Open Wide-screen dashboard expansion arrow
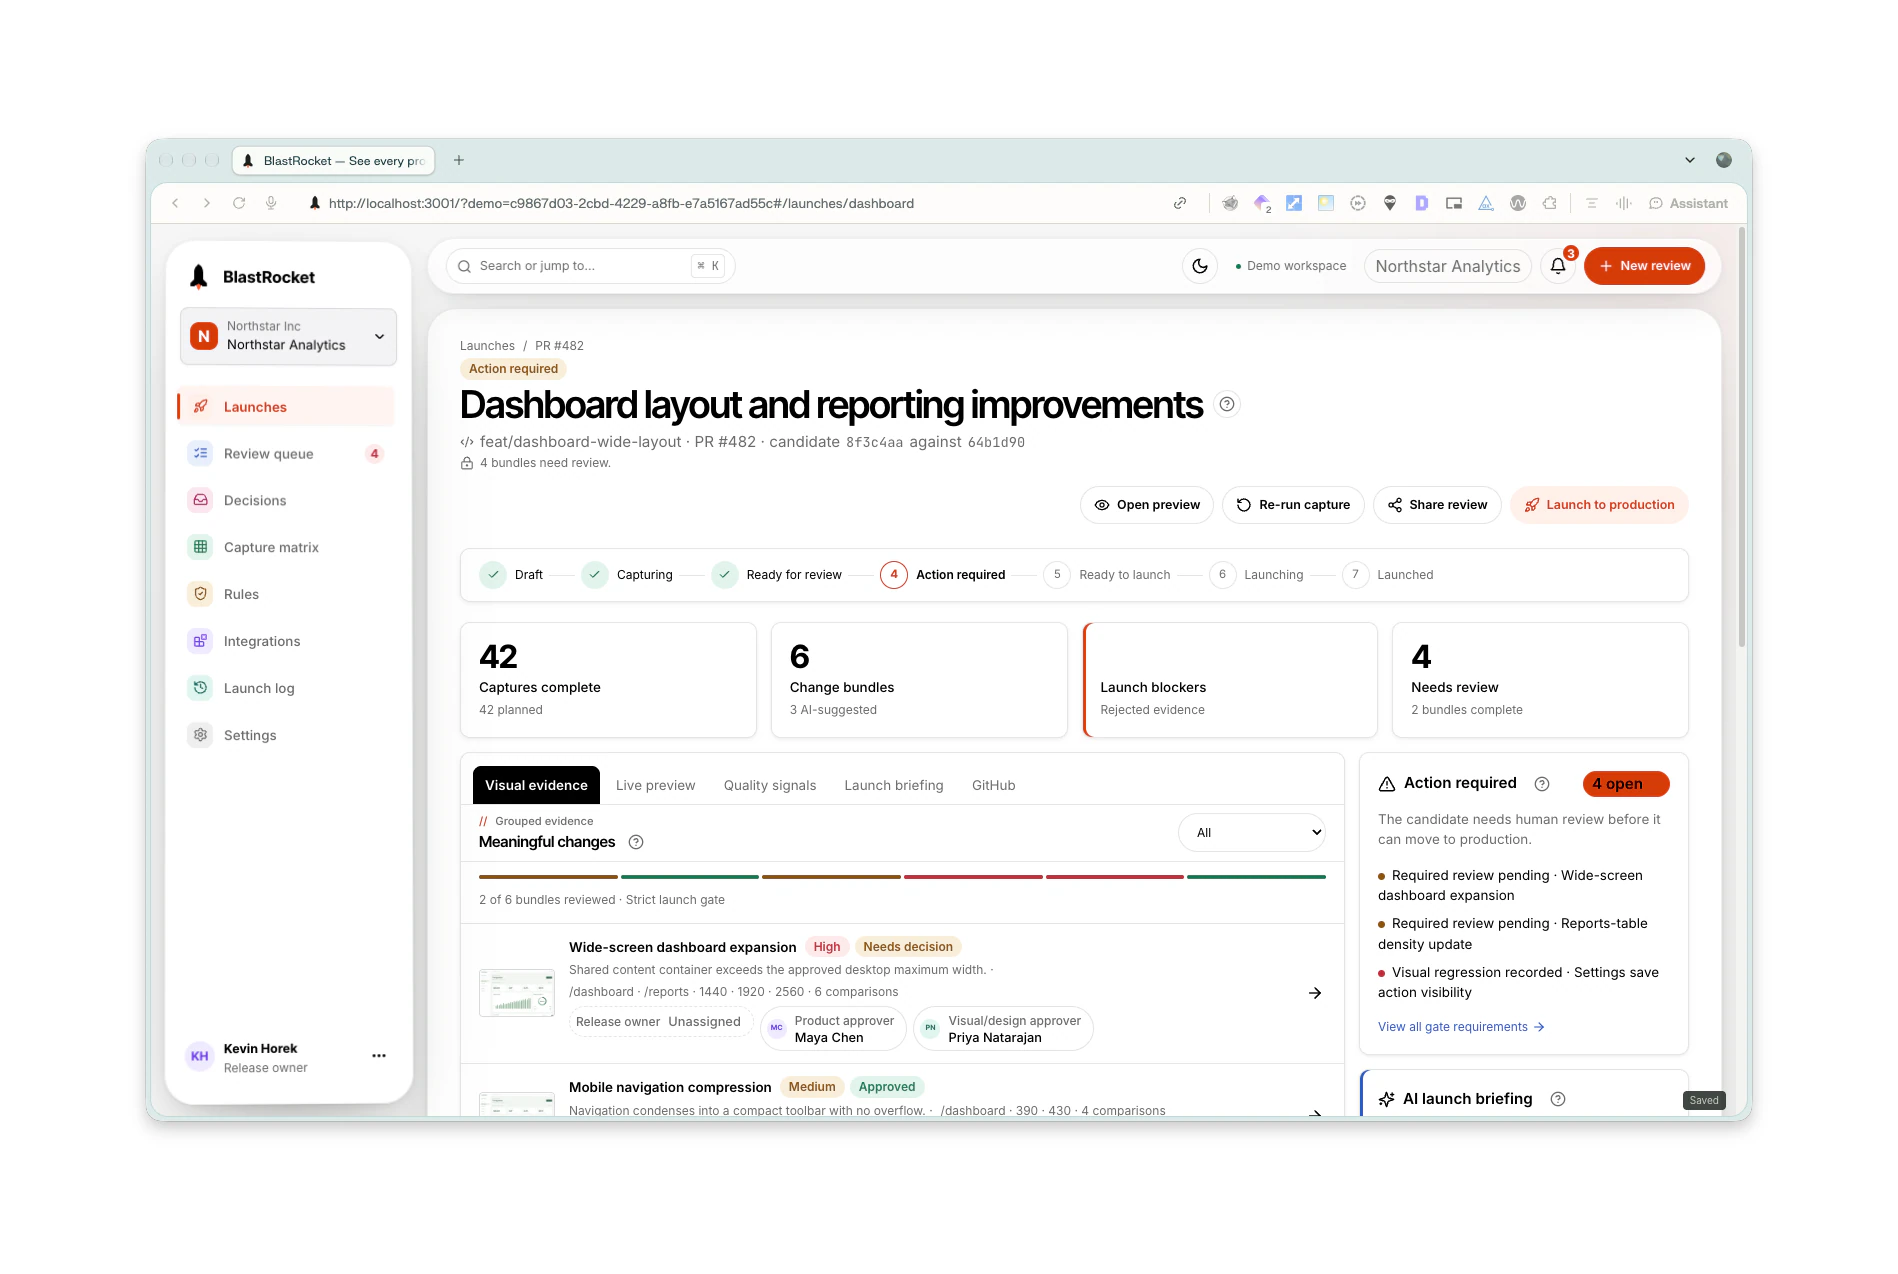Screen dimensions: 1898x1274 1315,993
